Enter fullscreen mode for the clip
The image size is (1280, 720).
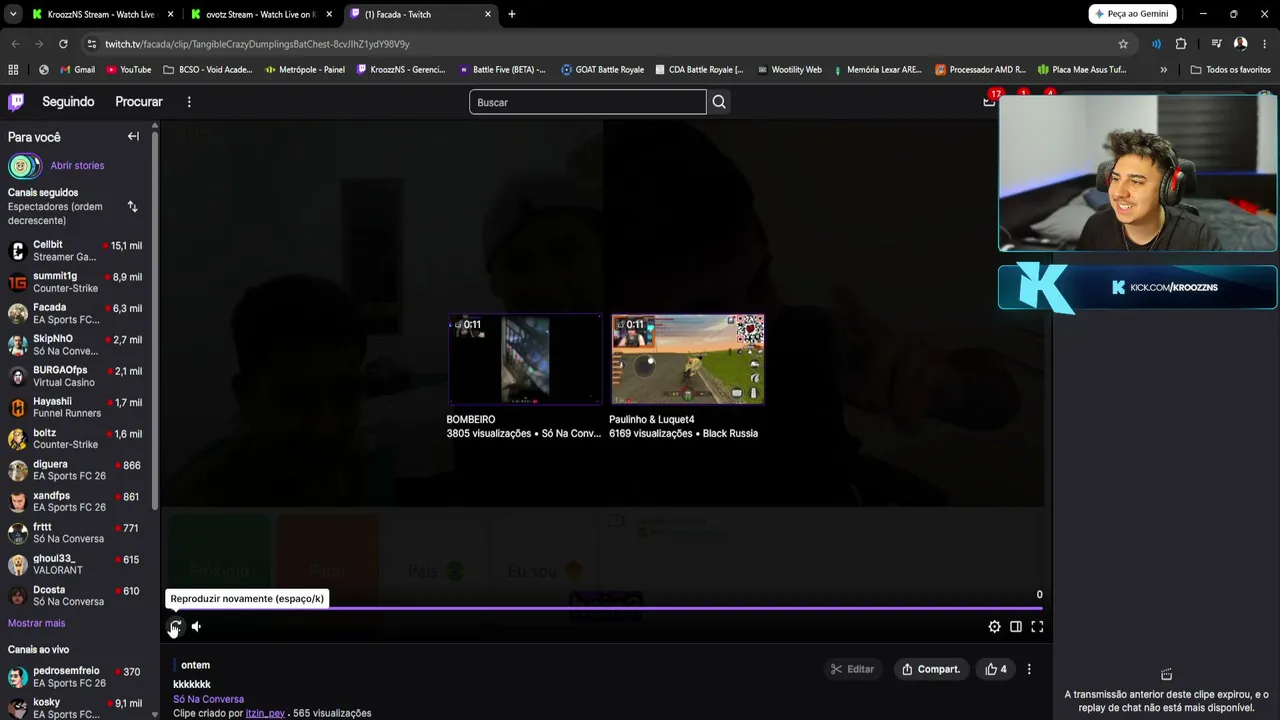pos(1037,627)
